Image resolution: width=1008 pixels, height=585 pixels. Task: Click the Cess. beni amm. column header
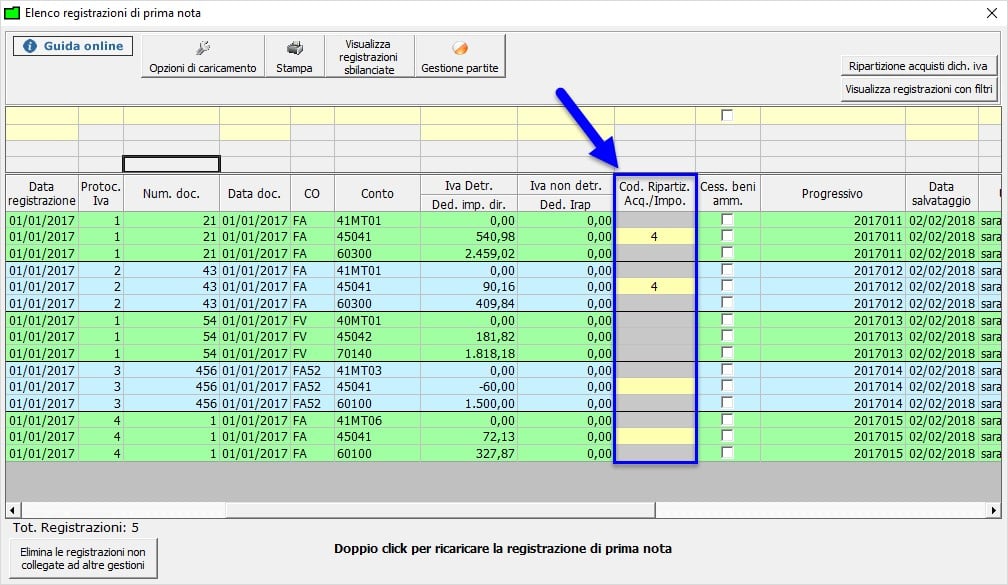click(728, 194)
